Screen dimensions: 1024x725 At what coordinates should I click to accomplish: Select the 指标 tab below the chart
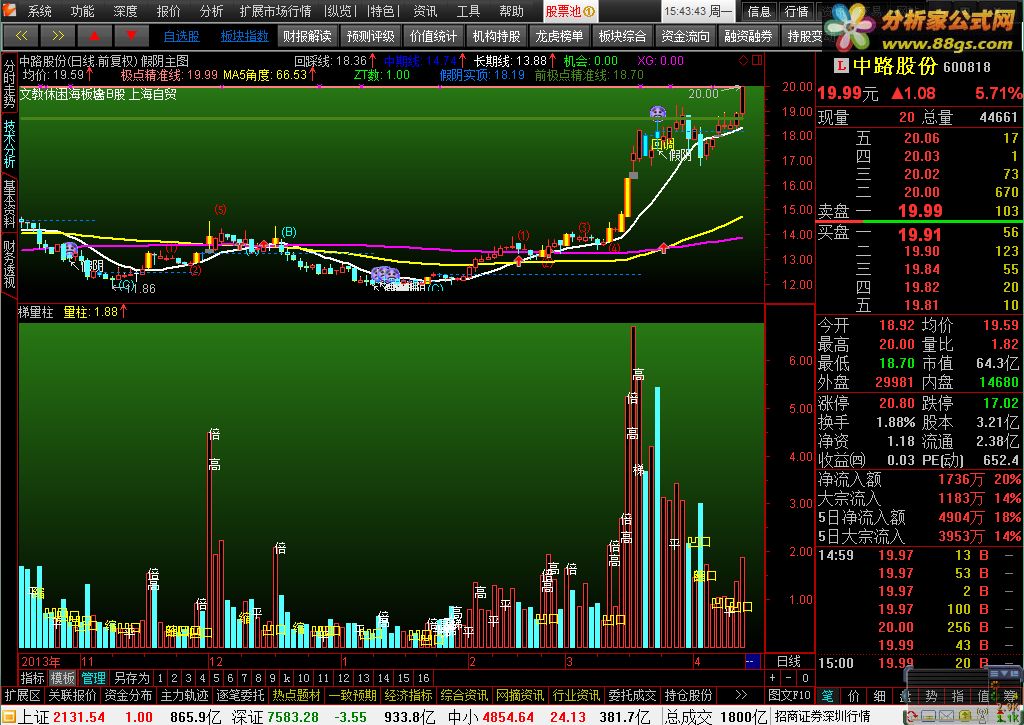[x=32, y=678]
